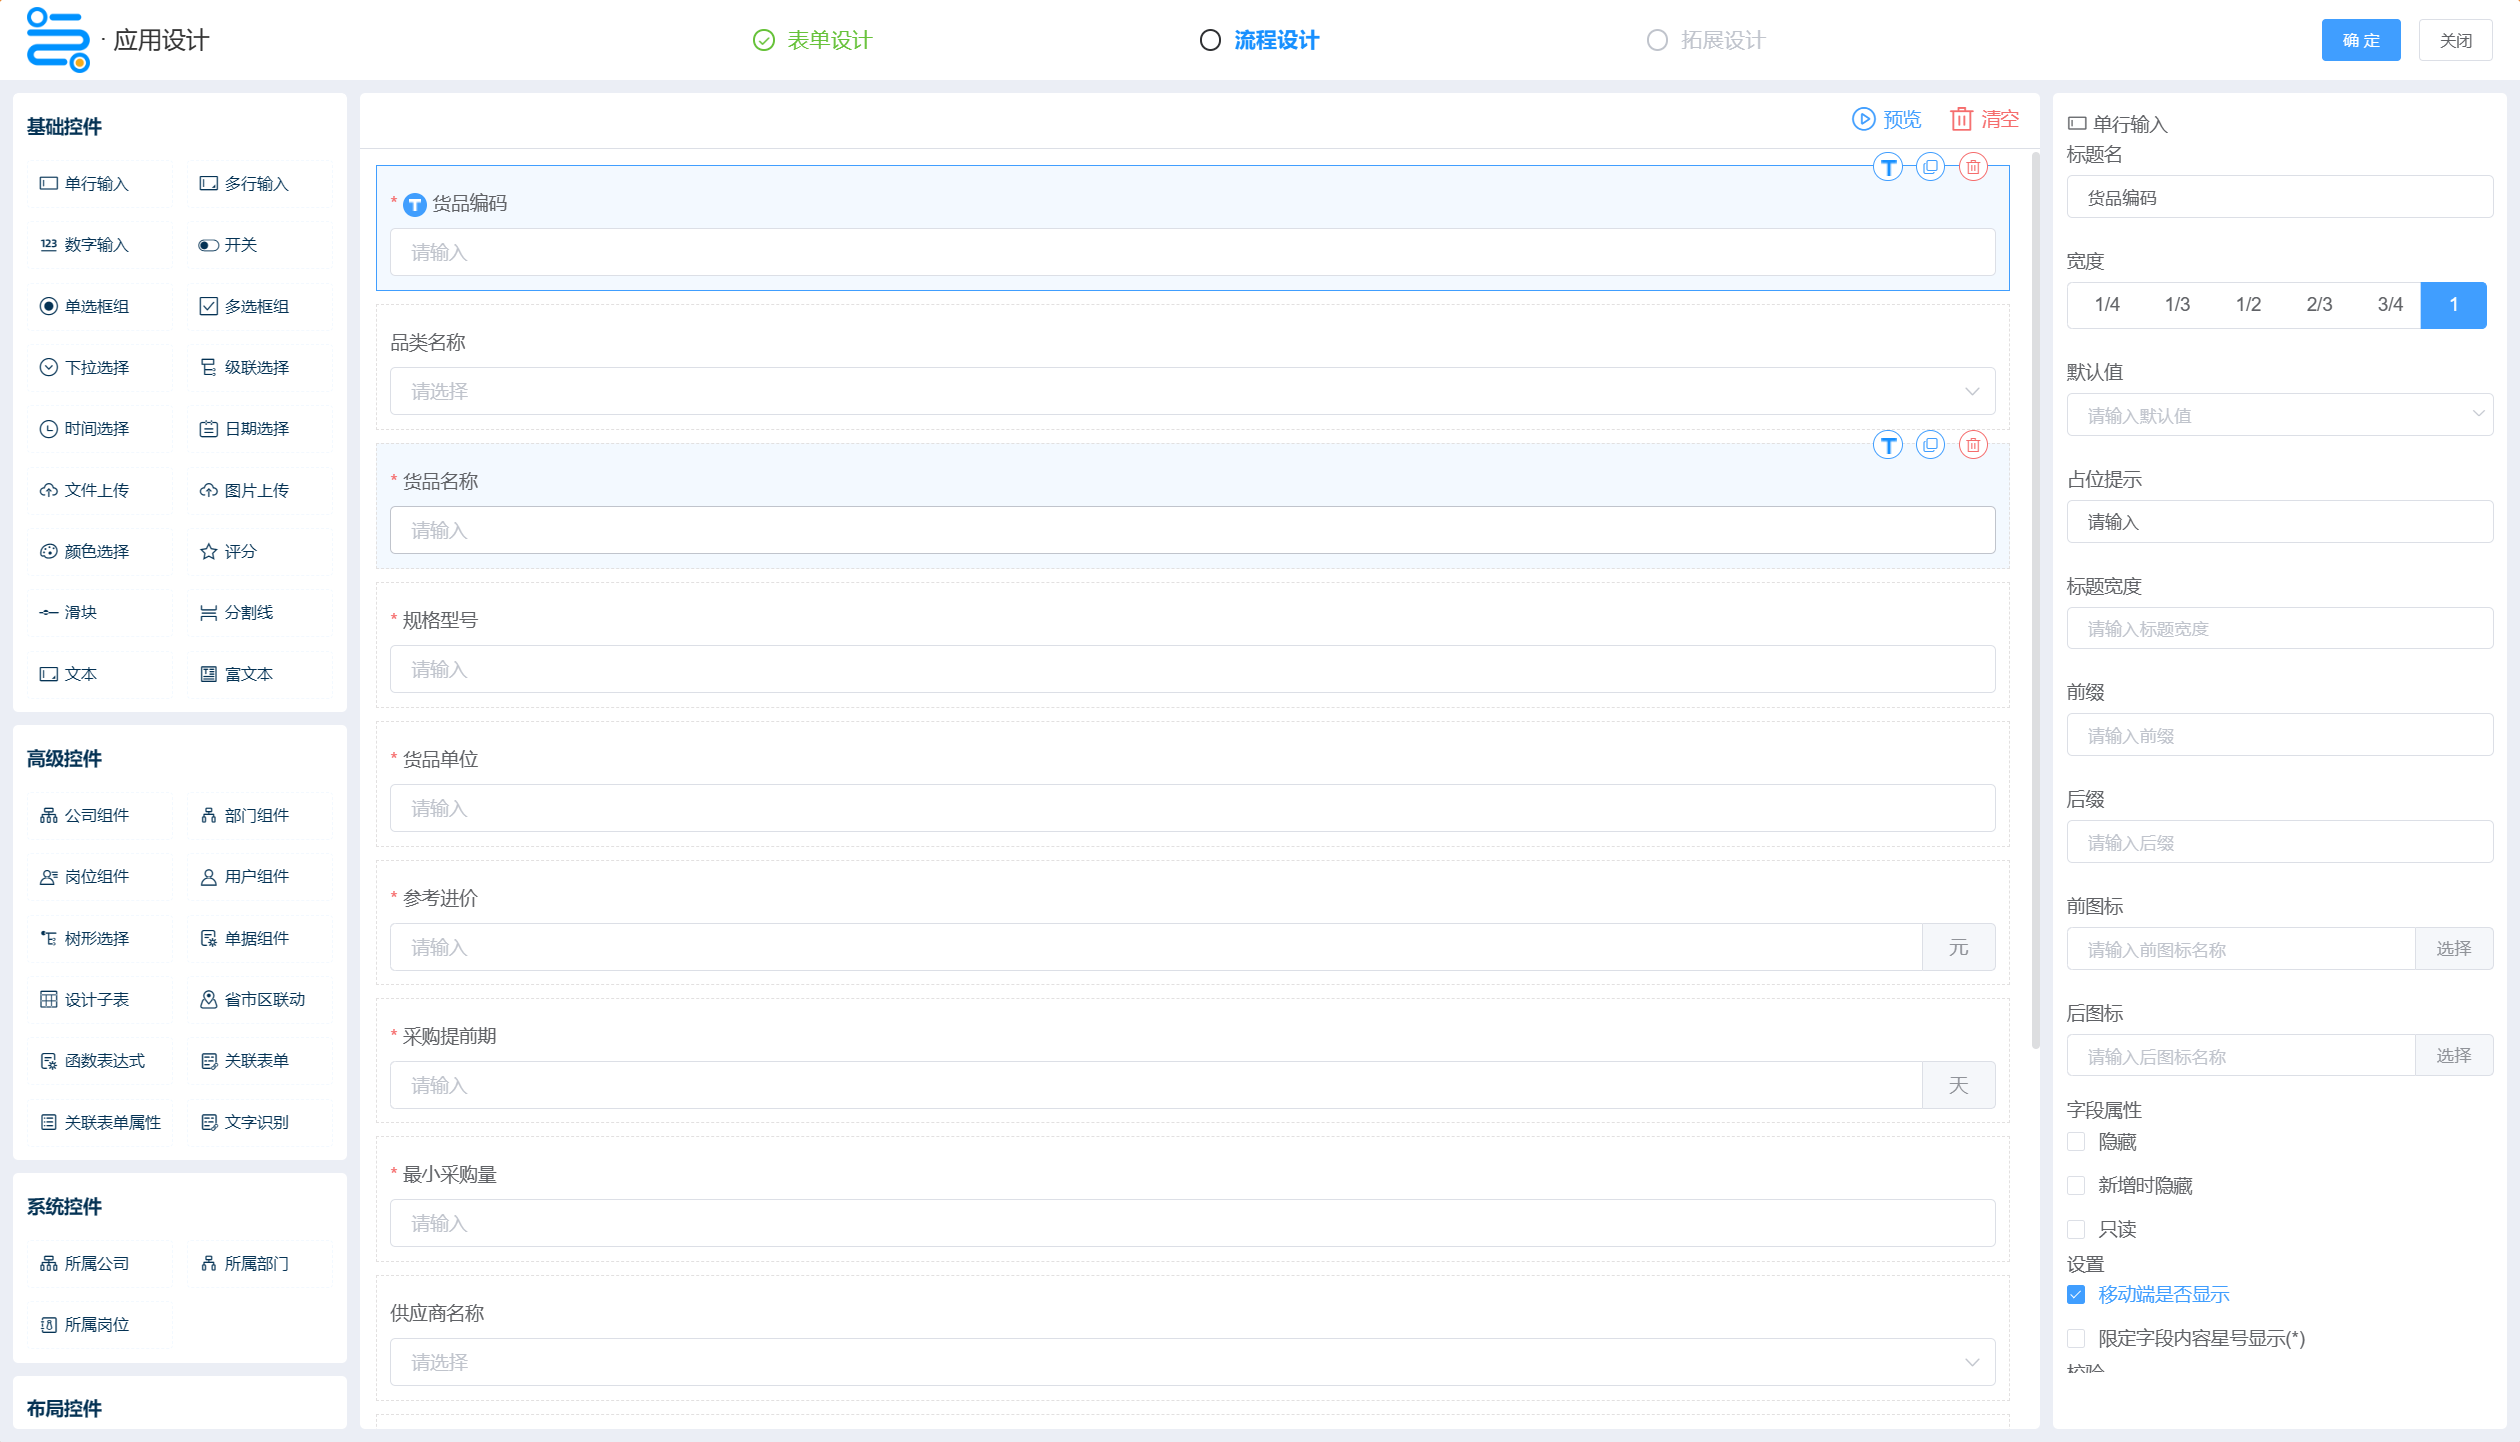This screenshot has width=2520, height=1442.
Task: Click the delete icon on 货品编码 field
Action: [x=1972, y=167]
